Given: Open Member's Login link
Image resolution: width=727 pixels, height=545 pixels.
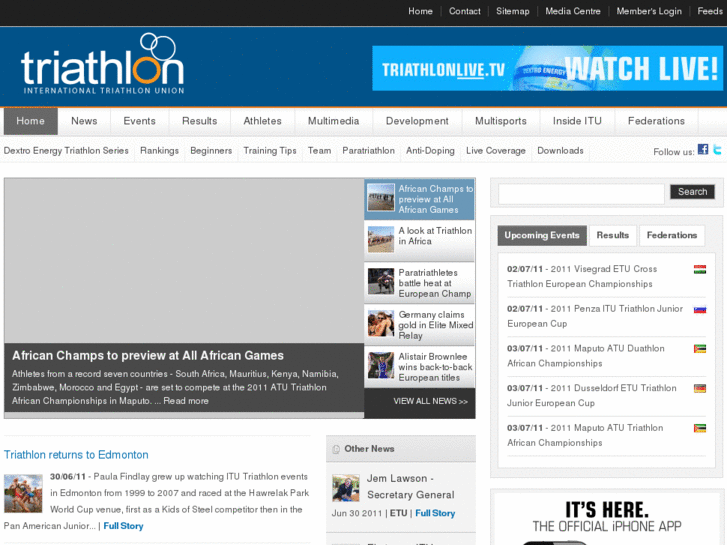Looking at the screenshot, I should (x=649, y=11).
